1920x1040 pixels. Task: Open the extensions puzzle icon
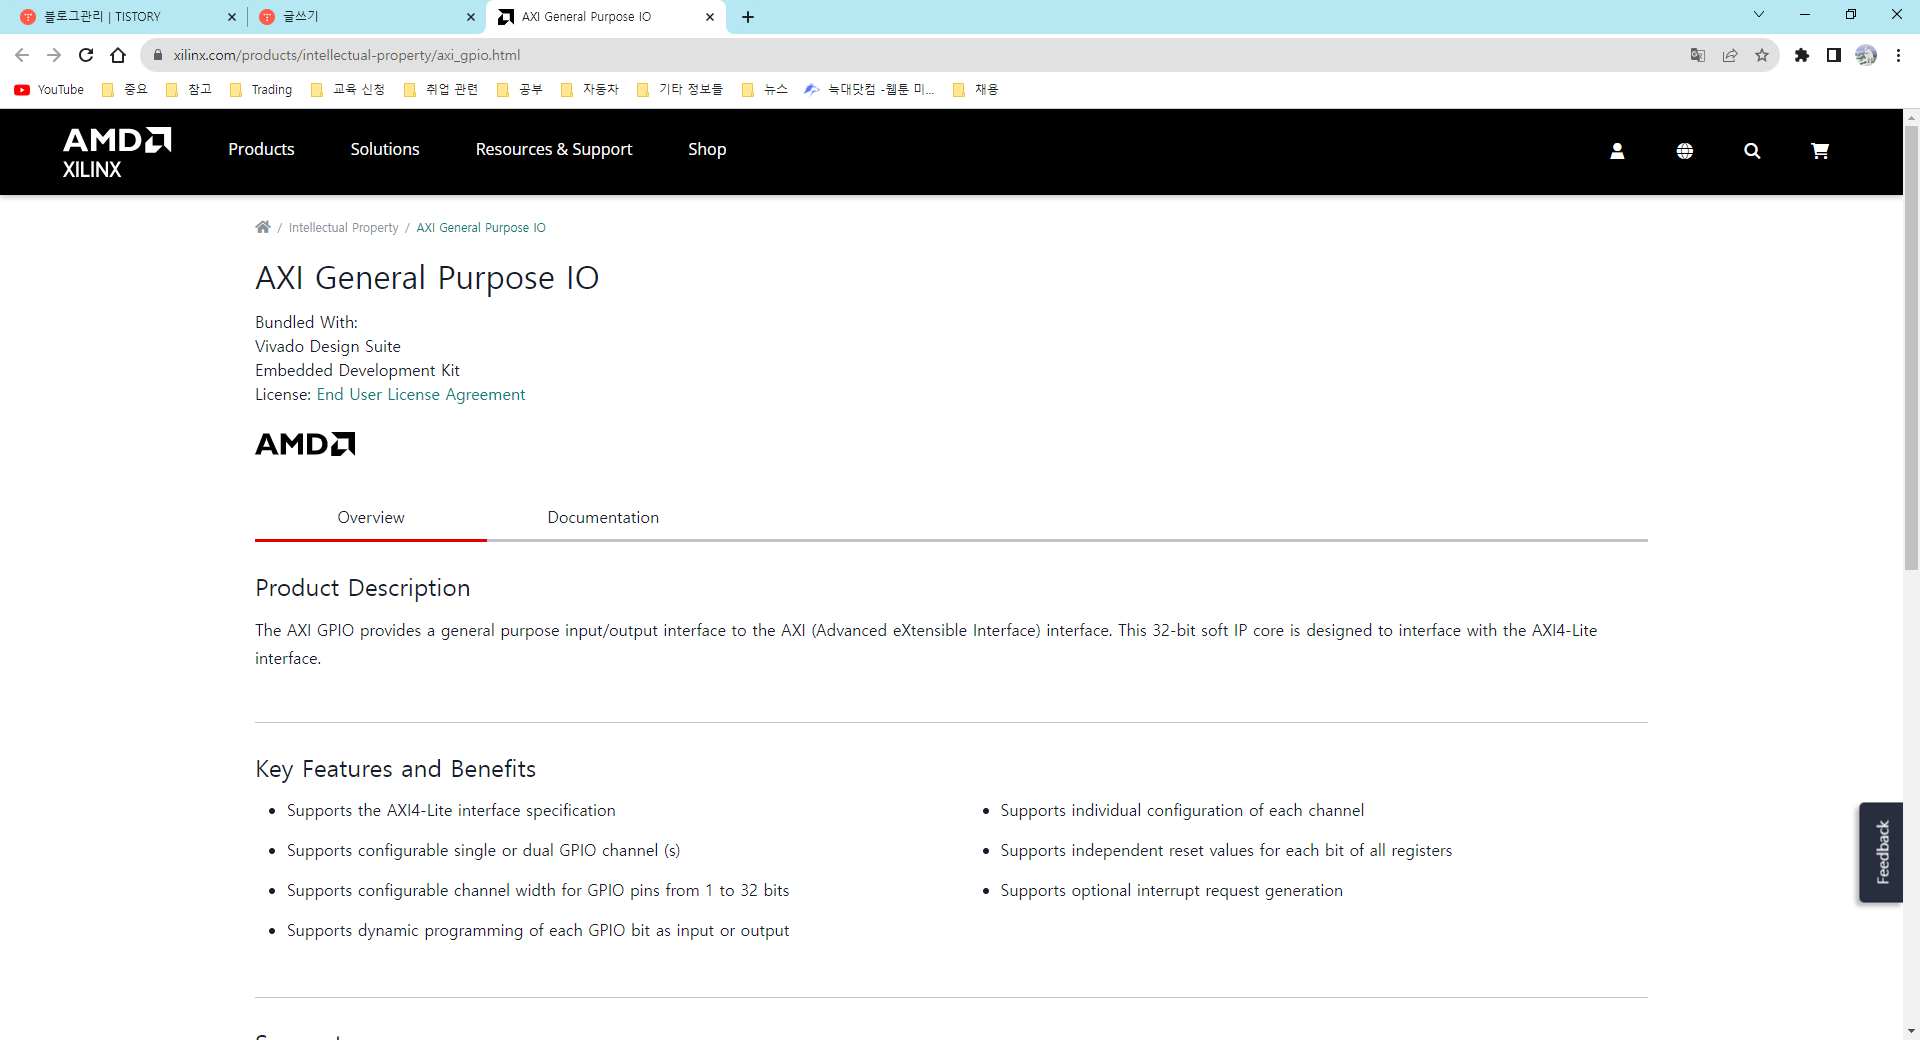(x=1802, y=55)
